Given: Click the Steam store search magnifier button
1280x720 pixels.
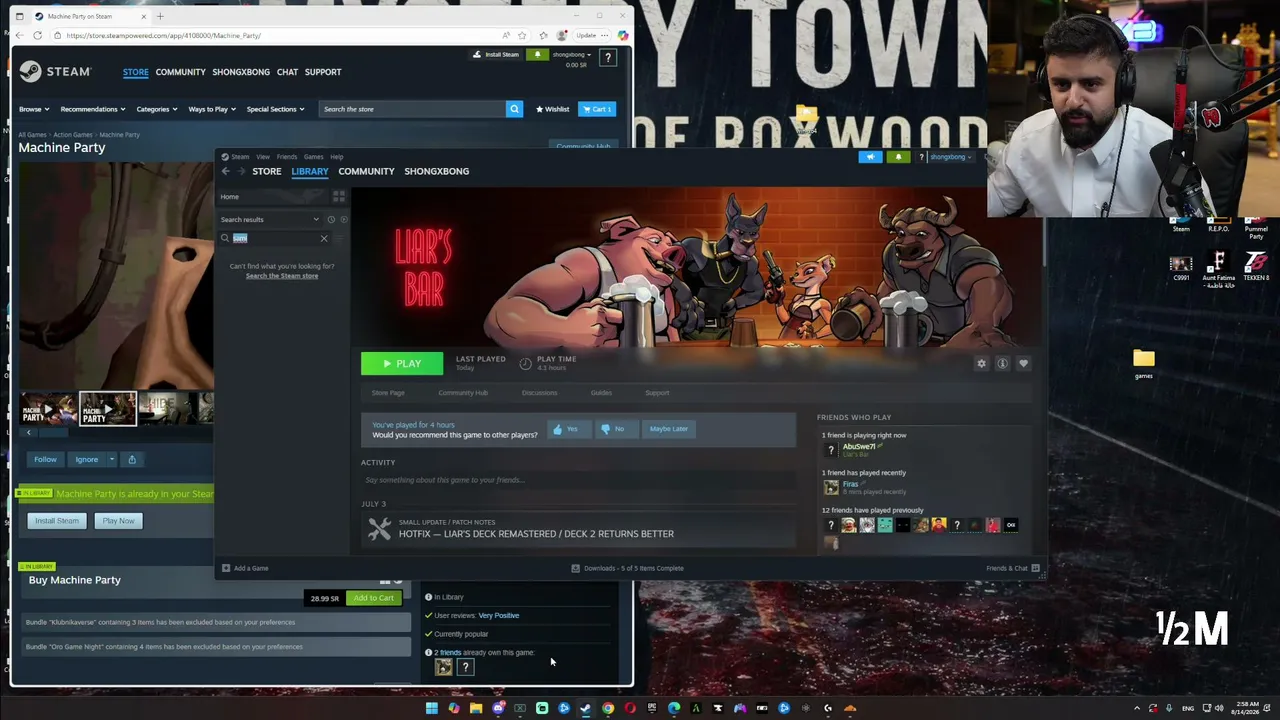Looking at the screenshot, I should [514, 109].
